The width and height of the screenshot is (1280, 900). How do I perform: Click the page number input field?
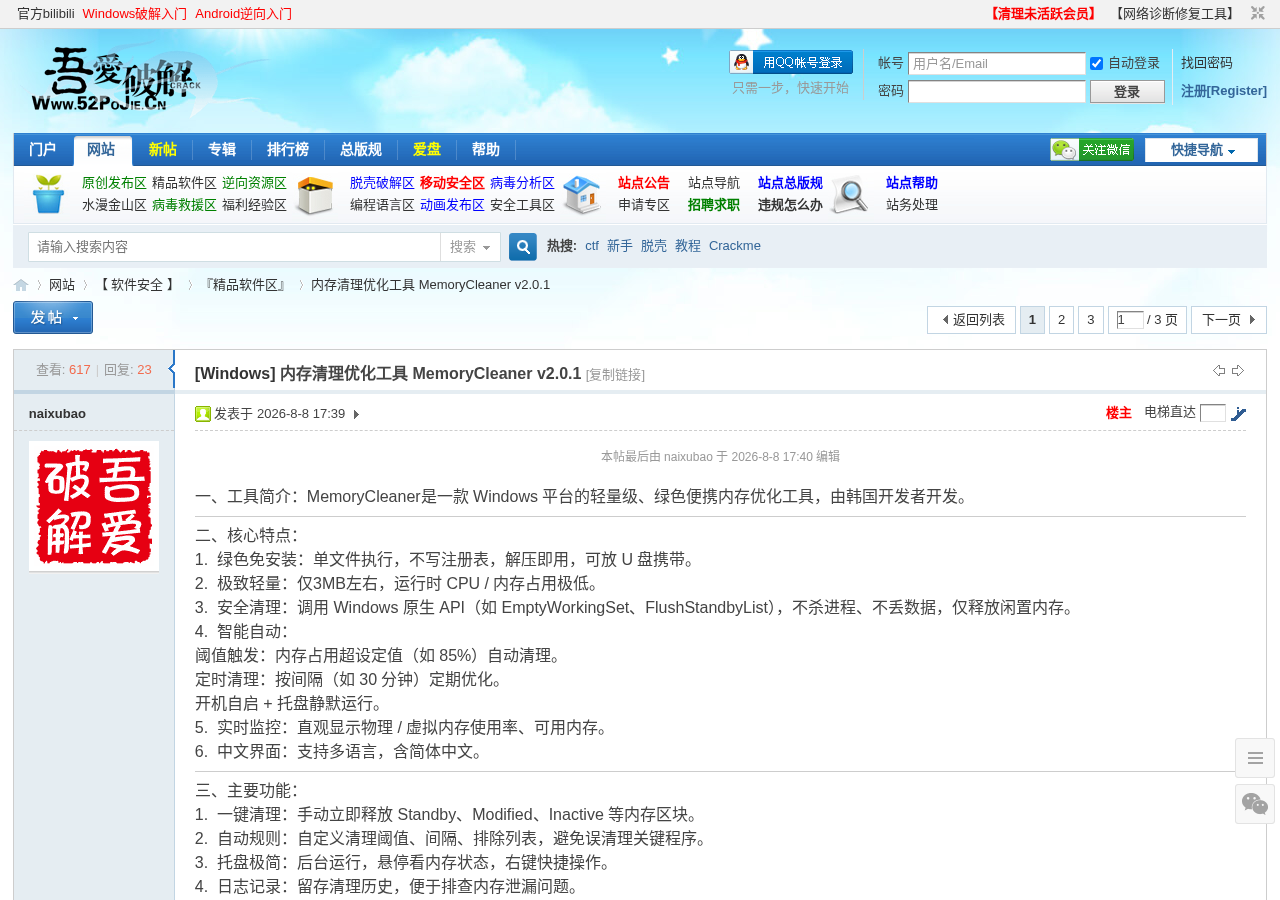click(x=1130, y=320)
